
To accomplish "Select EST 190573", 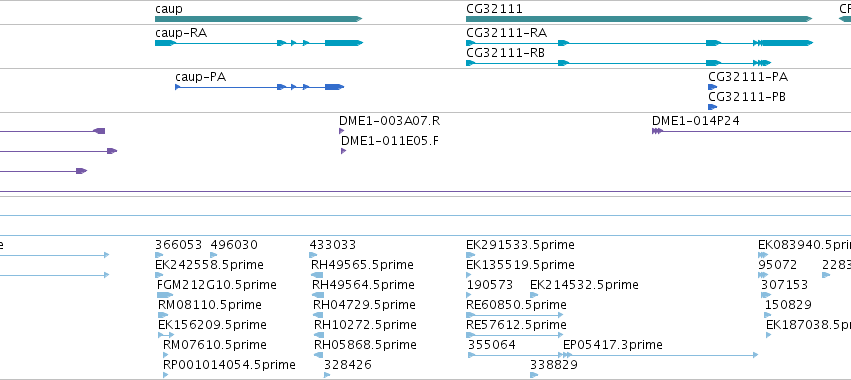I will point(490,285).
